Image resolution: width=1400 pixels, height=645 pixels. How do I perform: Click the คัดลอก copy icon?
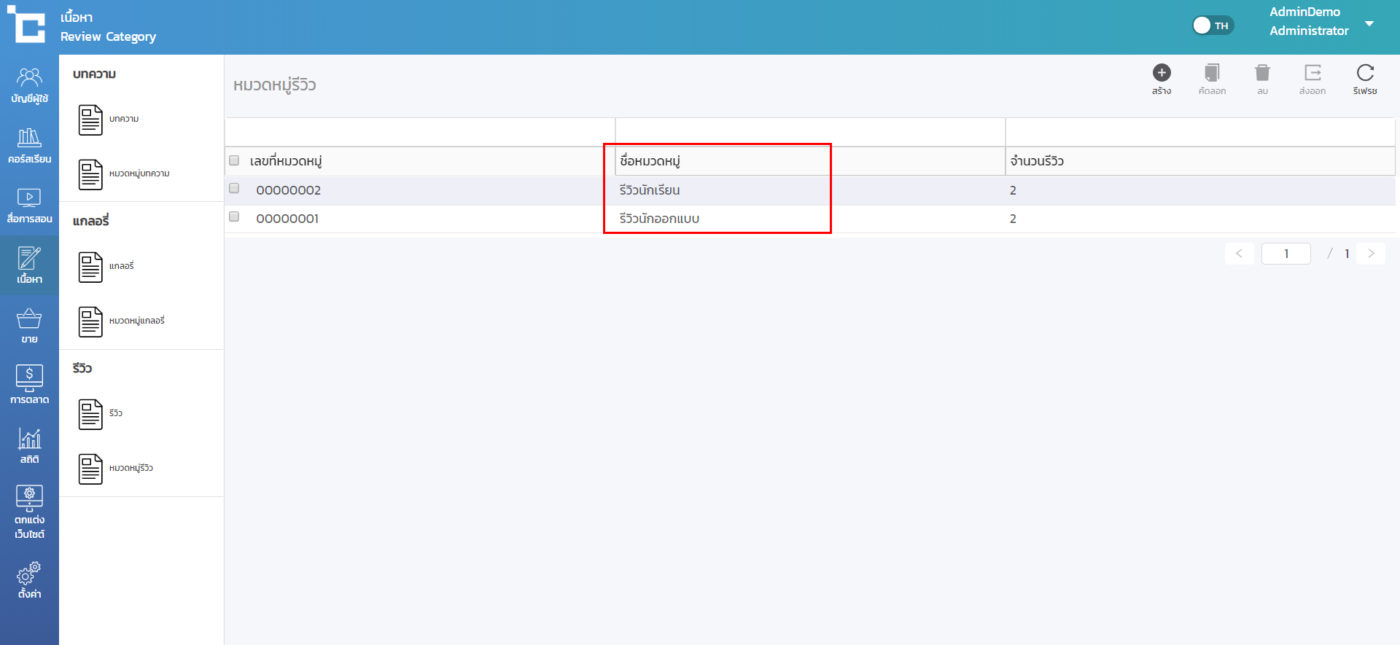1212,73
